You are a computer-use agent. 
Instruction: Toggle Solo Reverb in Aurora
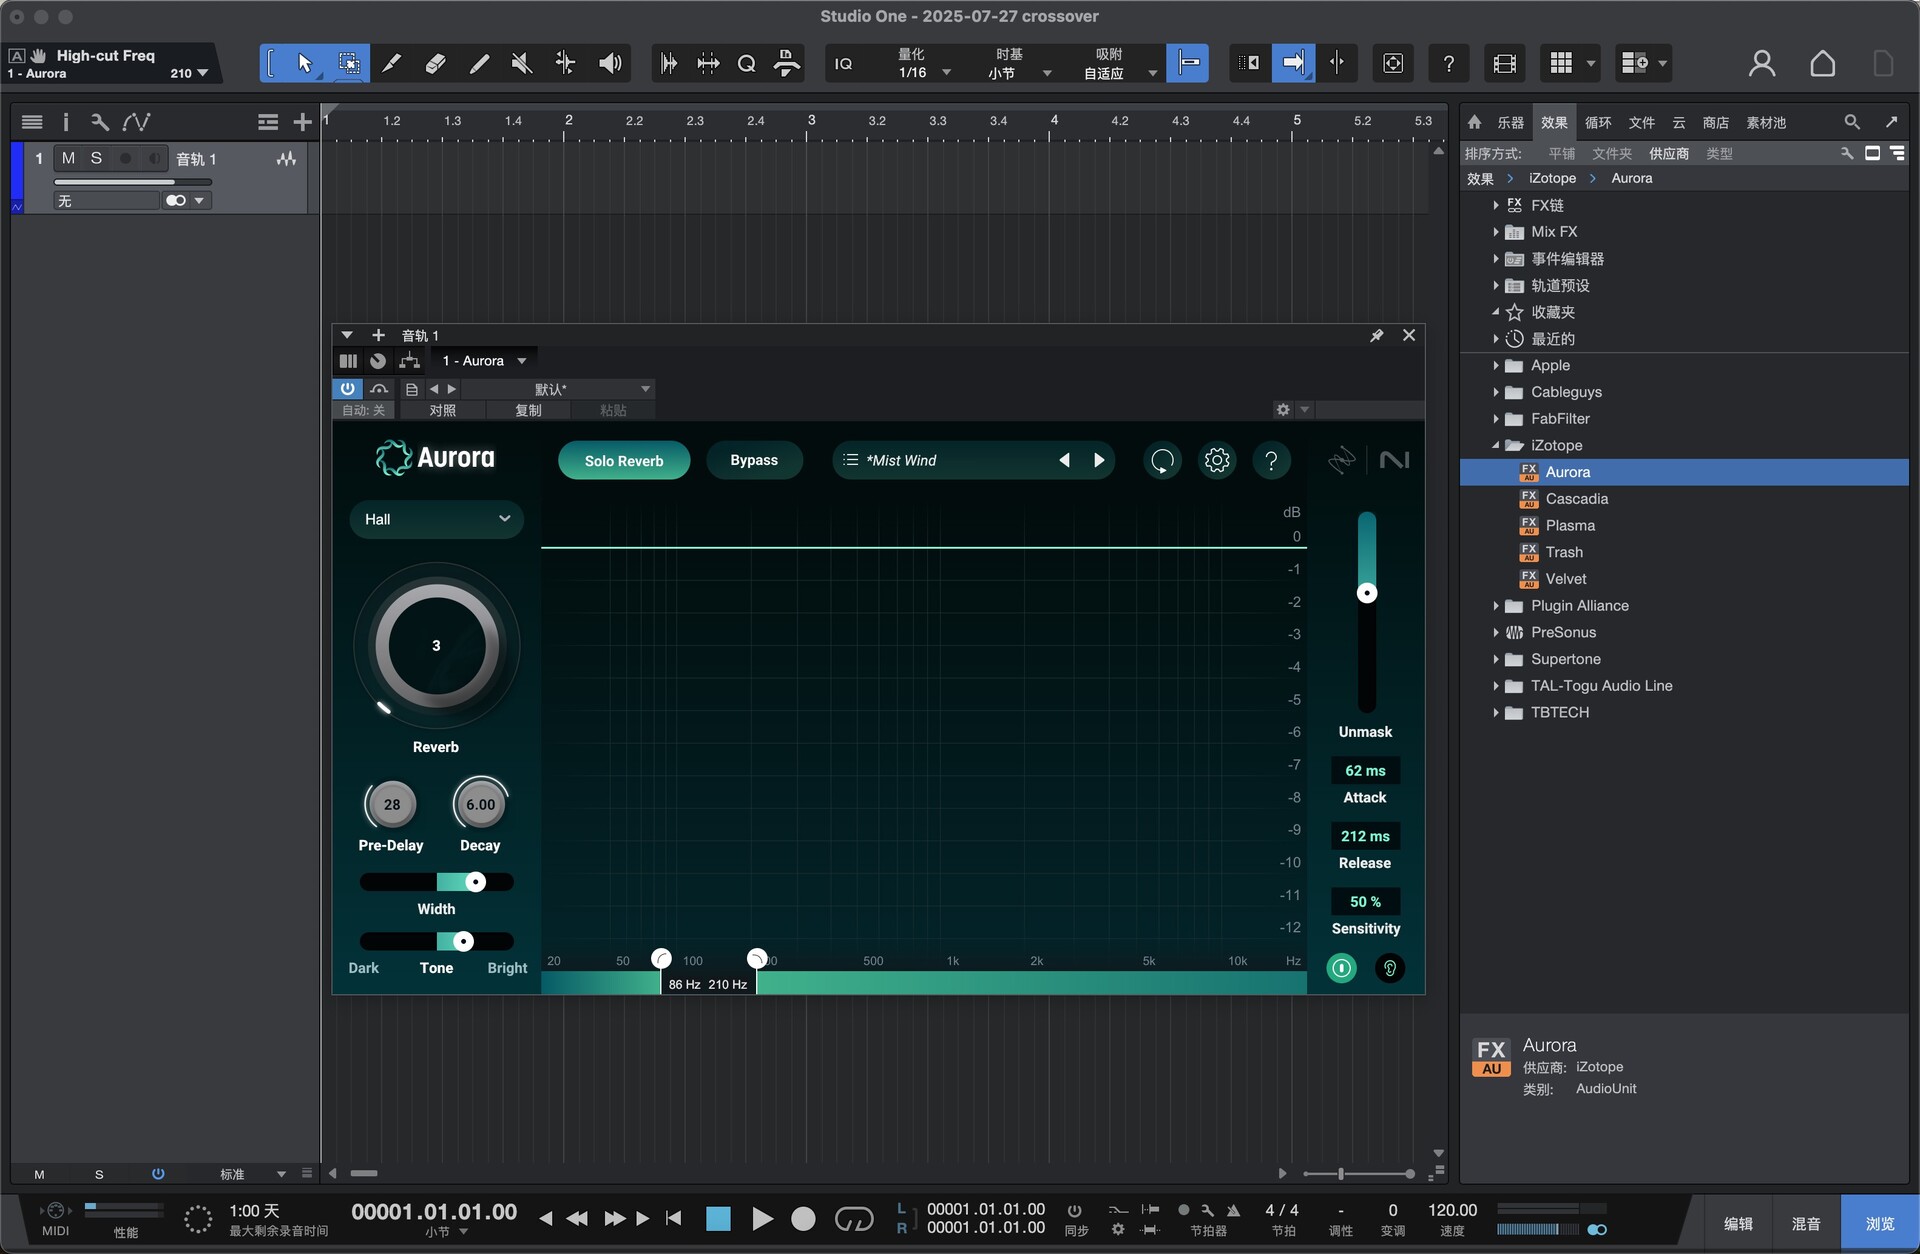coord(624,460)
